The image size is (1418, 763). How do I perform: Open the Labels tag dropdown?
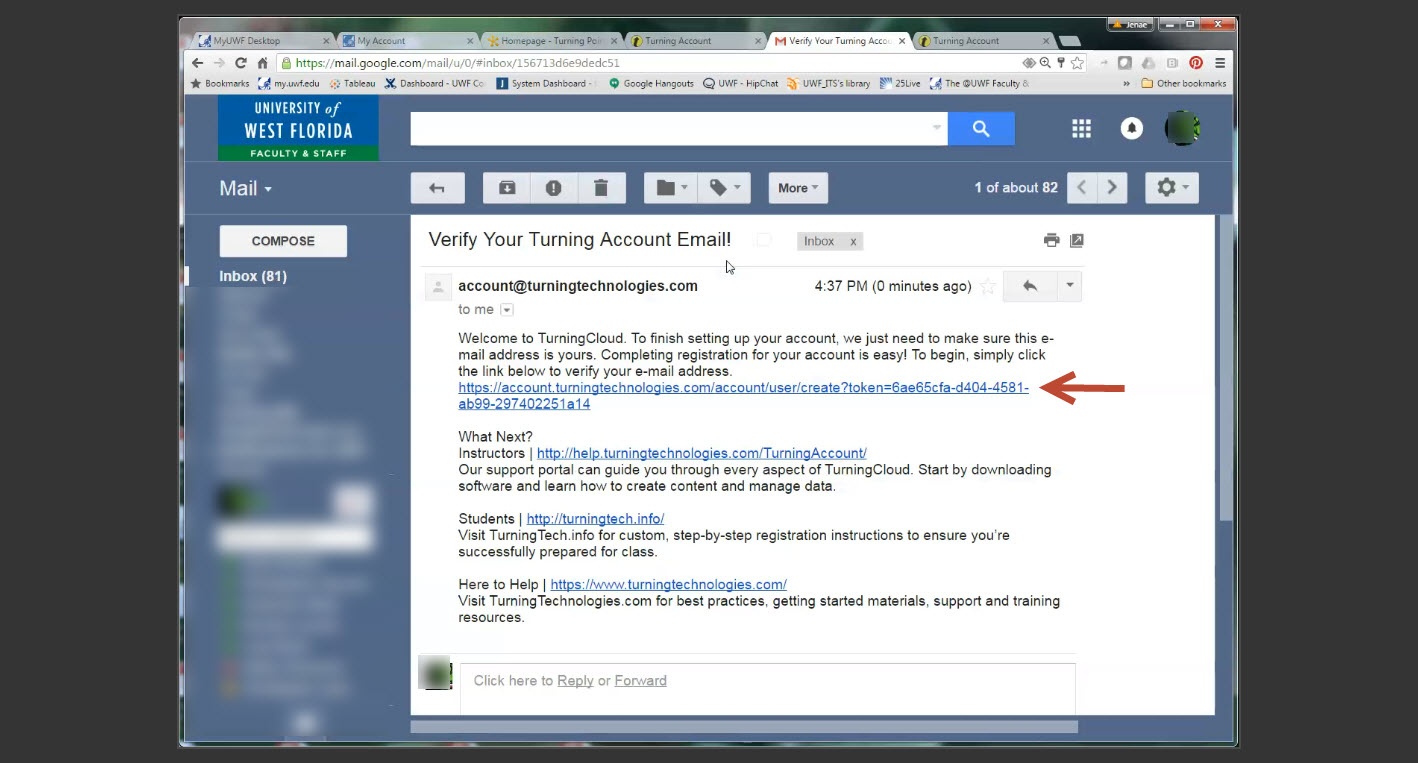point(724,188)
